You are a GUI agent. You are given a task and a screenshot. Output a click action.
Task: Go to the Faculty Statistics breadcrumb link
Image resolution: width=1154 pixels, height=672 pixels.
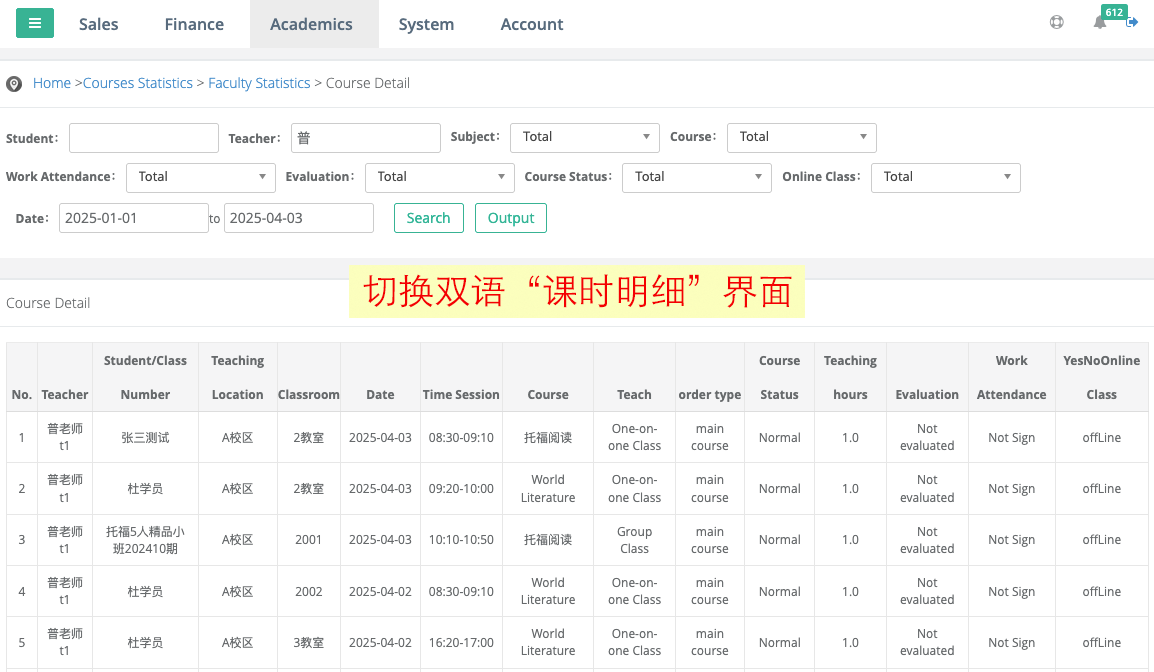tap(259, 83)
